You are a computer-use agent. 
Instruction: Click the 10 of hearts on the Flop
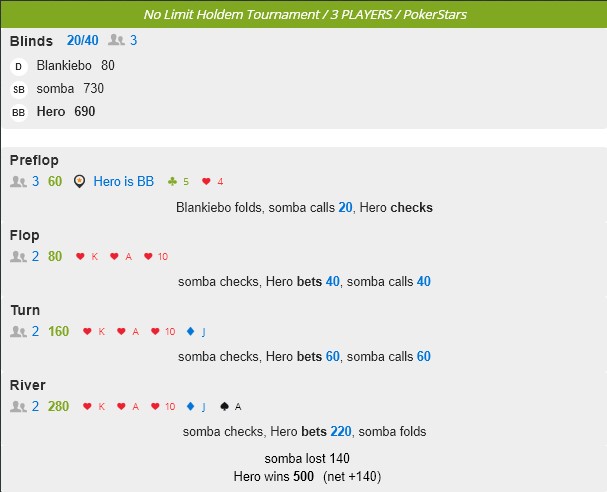coord(156,256)
